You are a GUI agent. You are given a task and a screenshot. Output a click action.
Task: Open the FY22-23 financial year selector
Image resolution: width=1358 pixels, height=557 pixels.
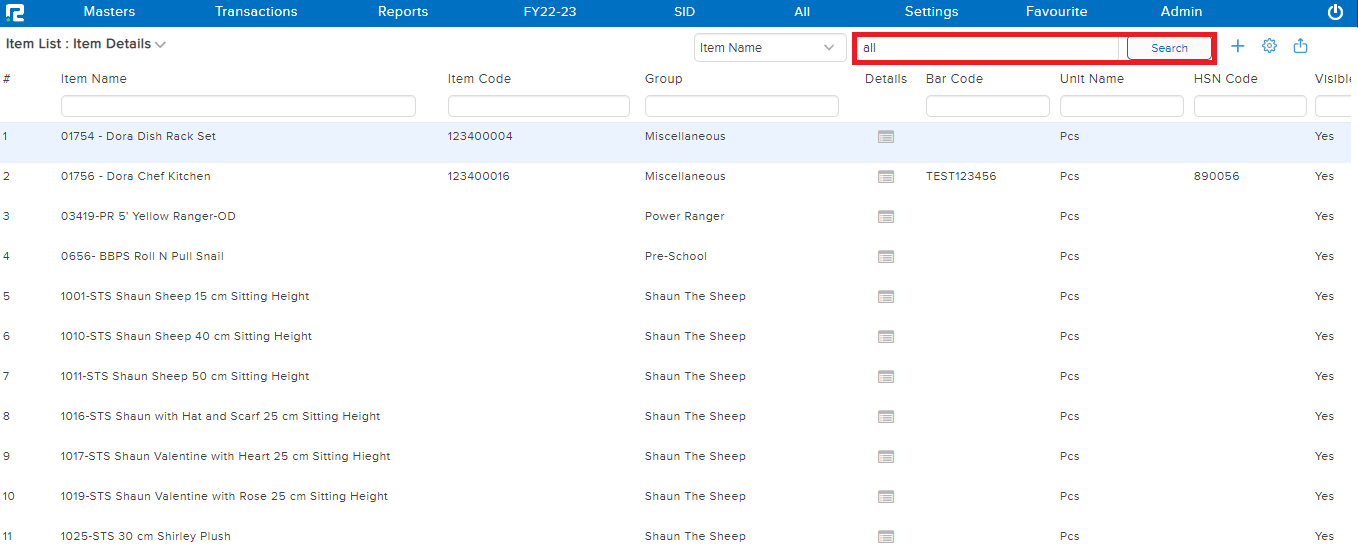549,12
